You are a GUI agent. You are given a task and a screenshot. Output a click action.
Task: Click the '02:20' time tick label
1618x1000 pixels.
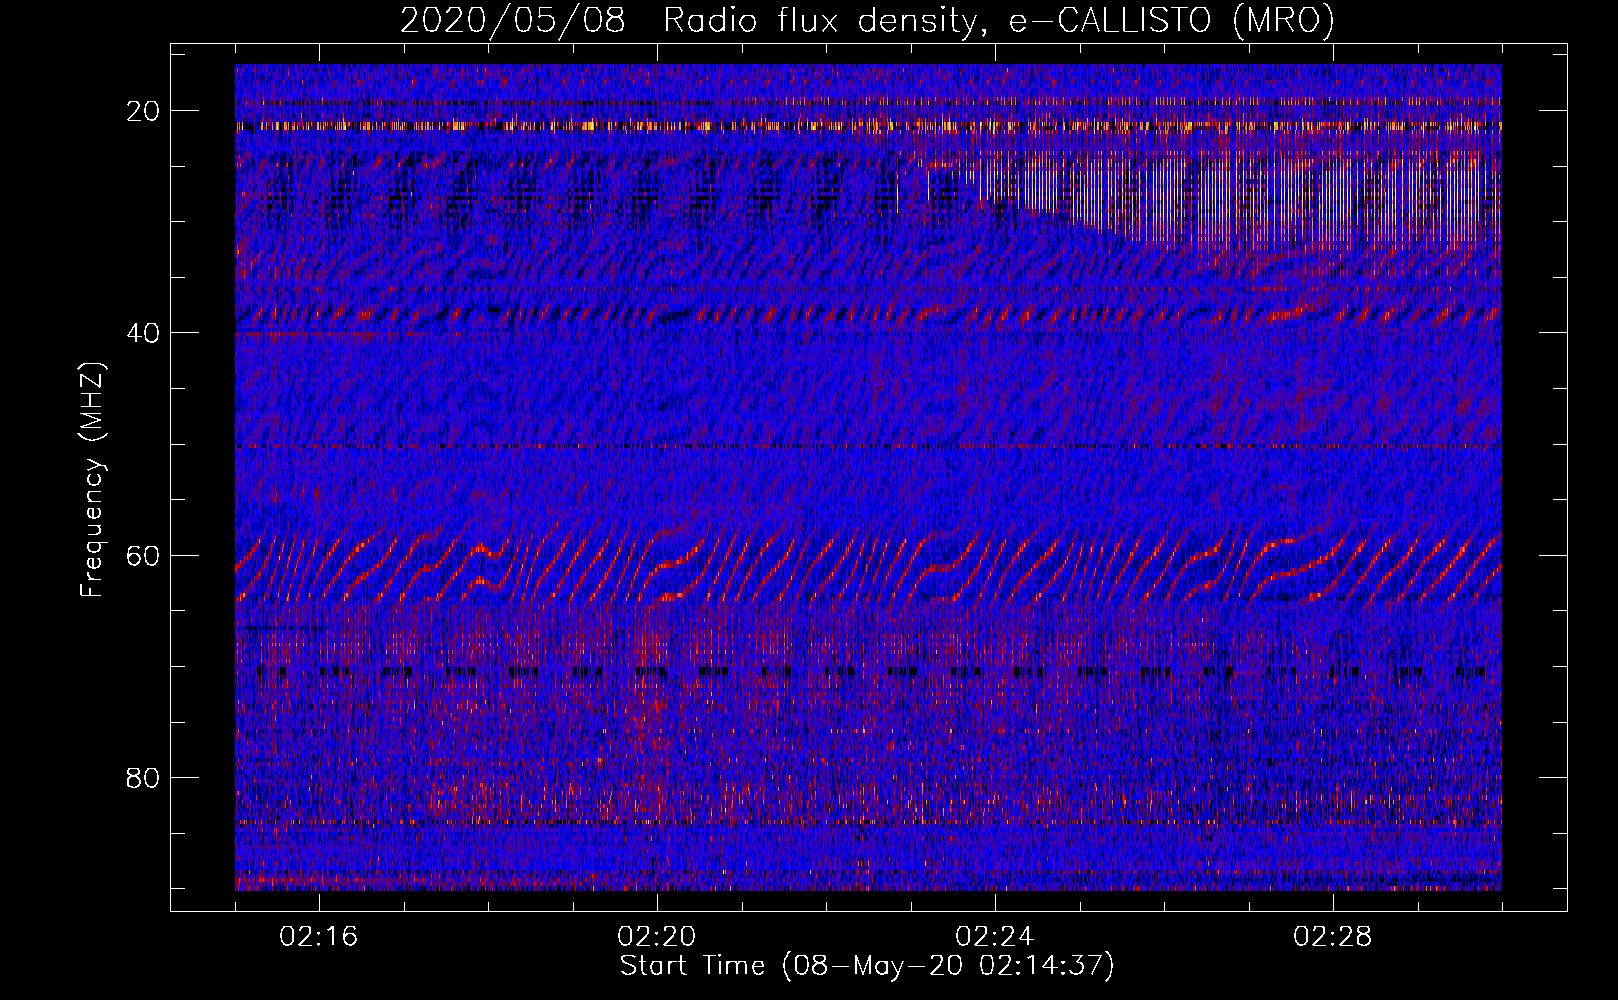pyautogui.click(x=657, y=936)
